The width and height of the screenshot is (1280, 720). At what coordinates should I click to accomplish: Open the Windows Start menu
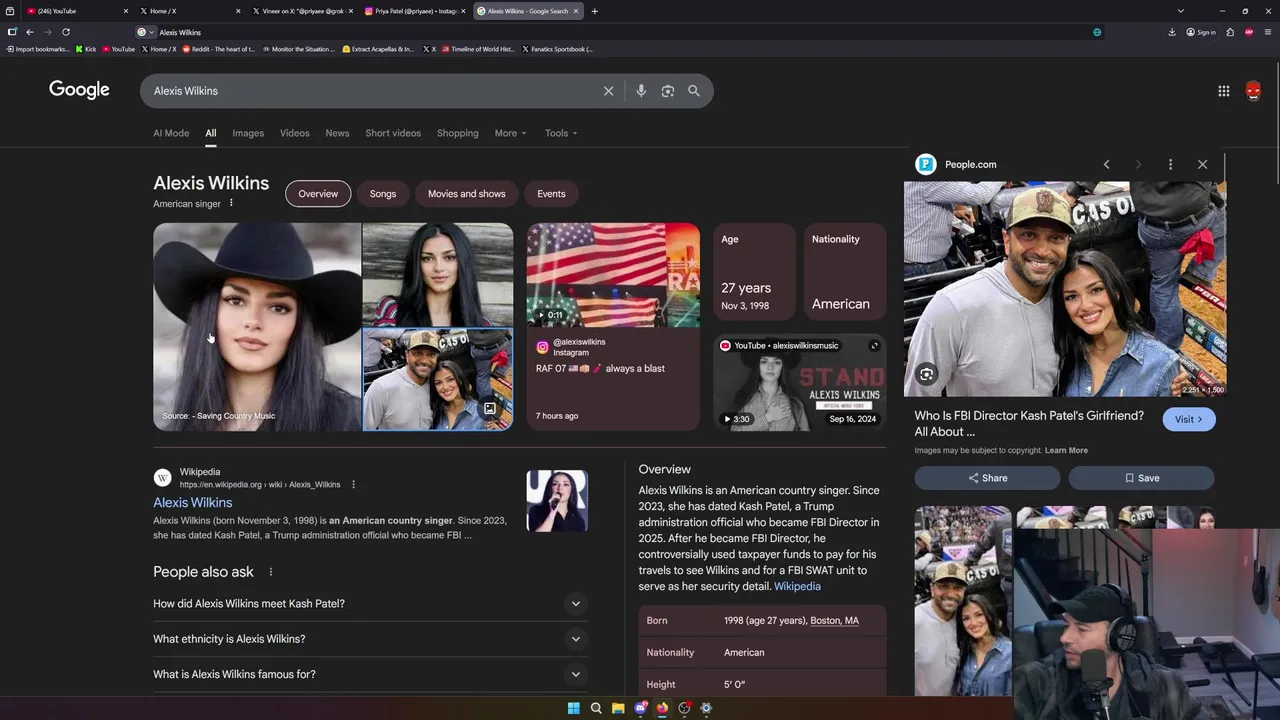pyautogui.click(x=574, y=708)
